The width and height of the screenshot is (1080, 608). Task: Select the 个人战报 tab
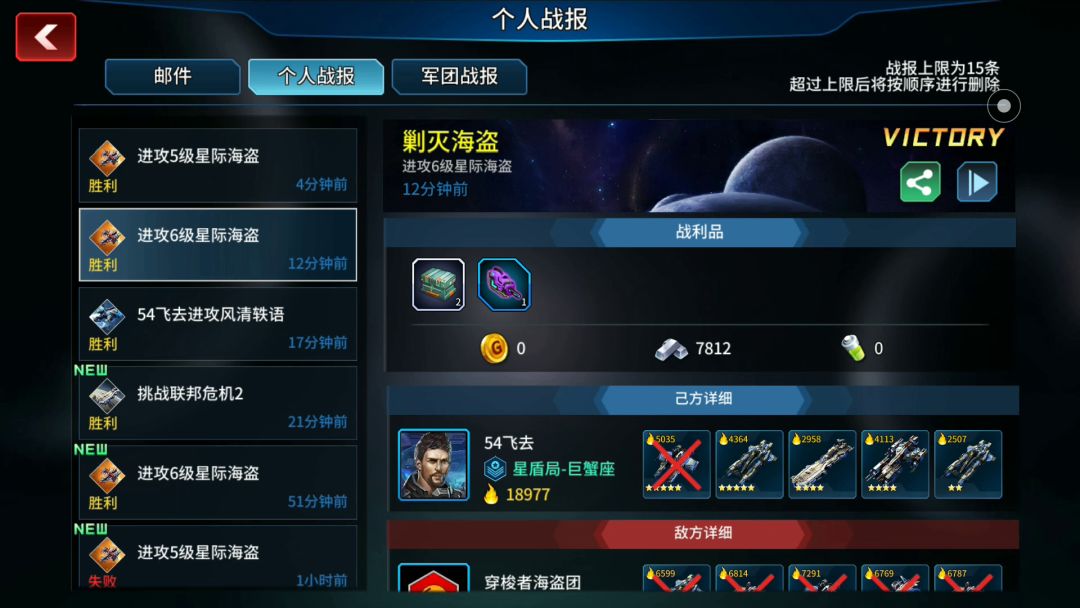[315, 76]
